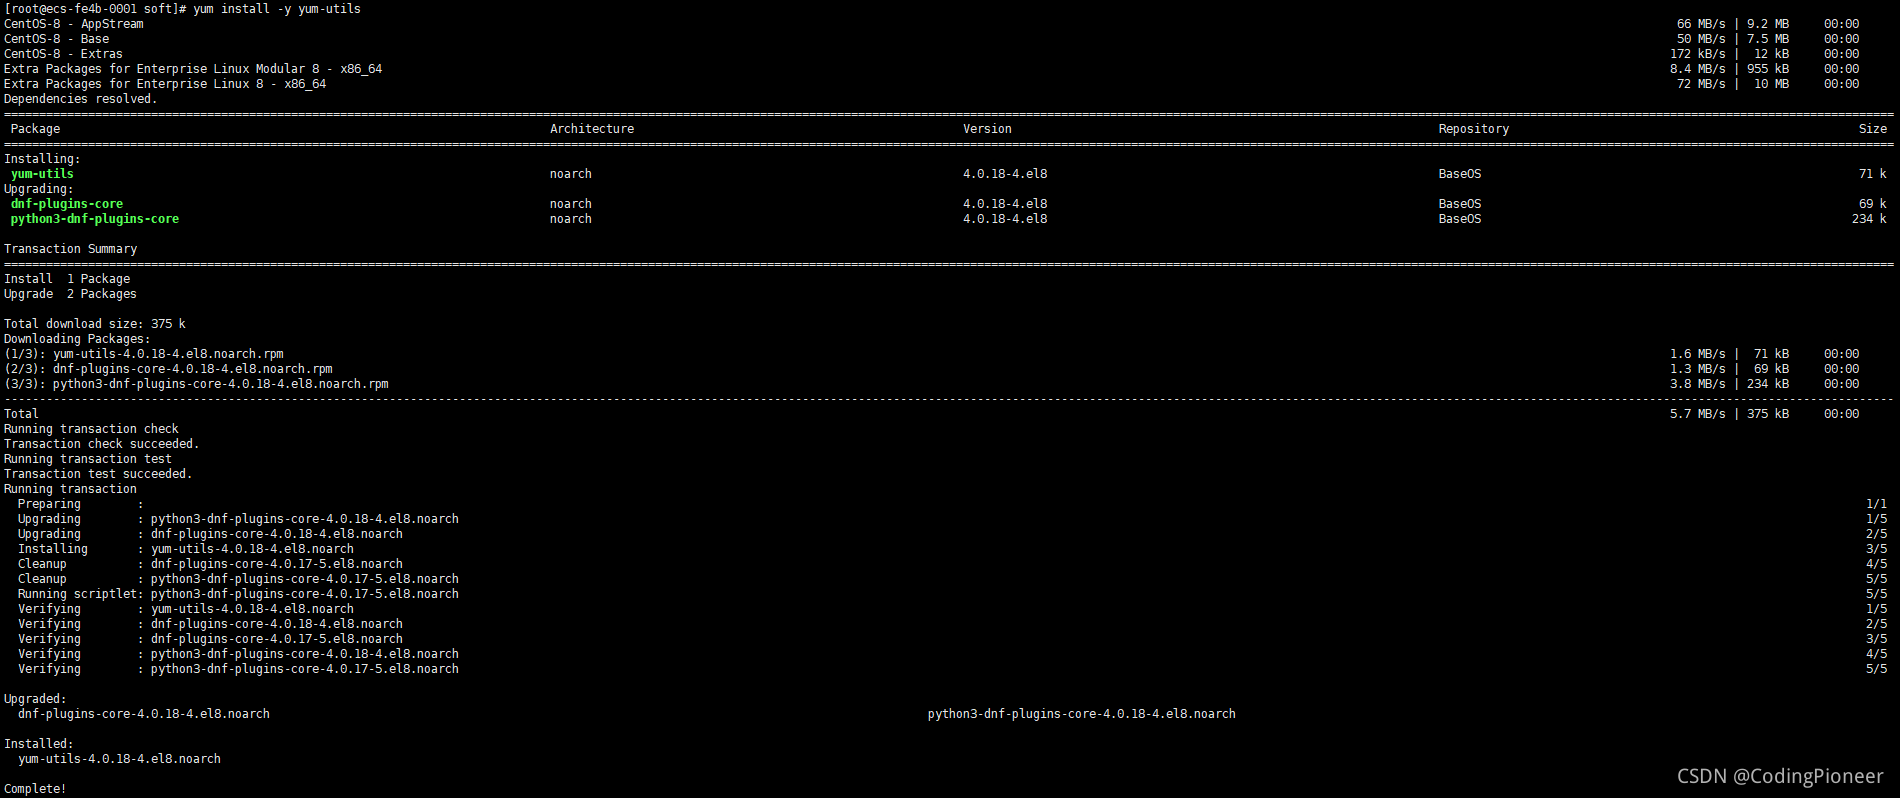Screen dimensions: 1900x798
Task: Click the 'Version' column header
Action: tap(987, 129)
